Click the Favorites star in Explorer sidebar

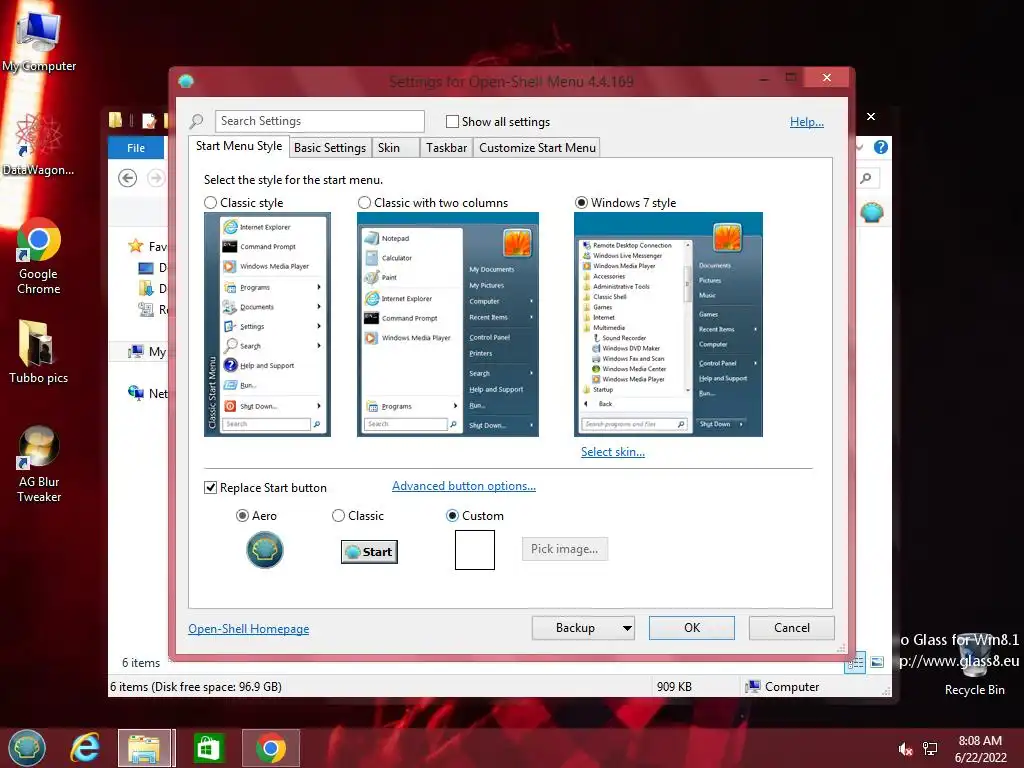136,246
